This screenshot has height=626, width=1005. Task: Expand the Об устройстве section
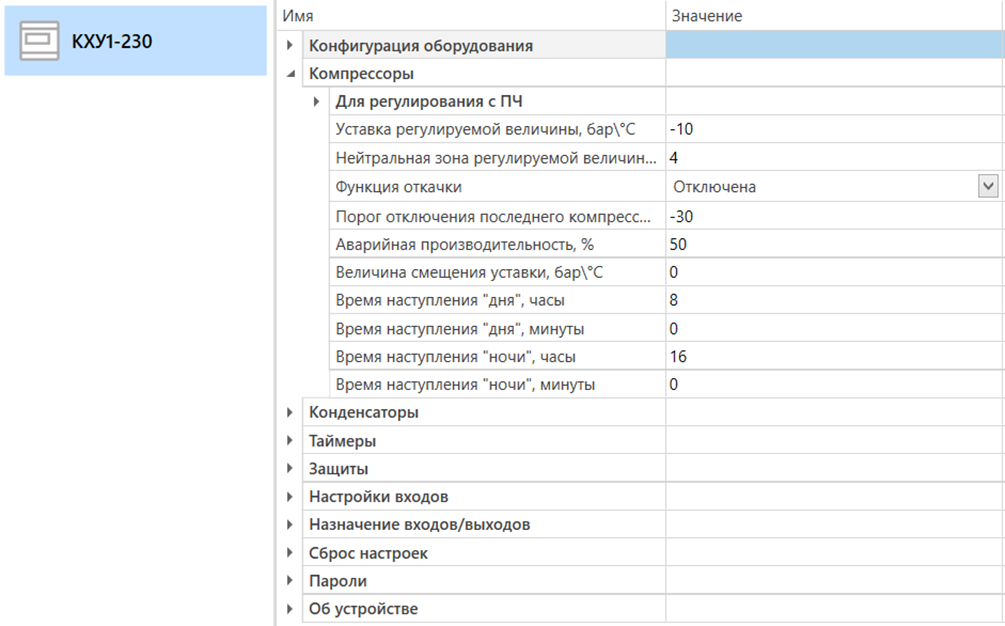290,609
